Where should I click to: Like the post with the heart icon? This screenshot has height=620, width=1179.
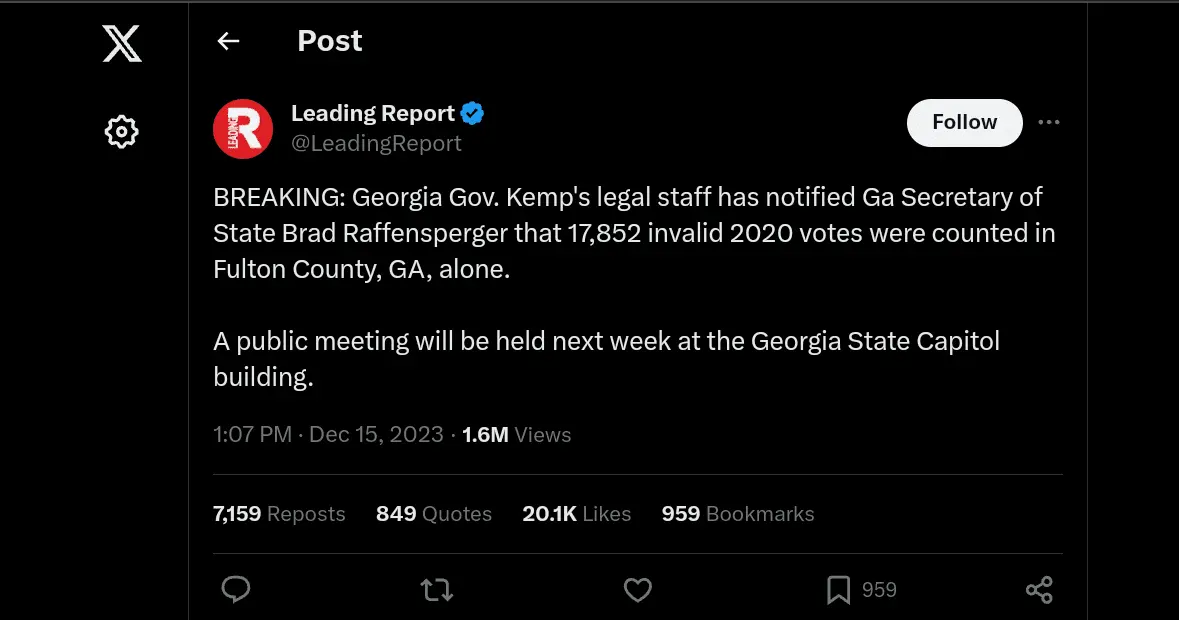pyautogui.click(x=638, y=590)
